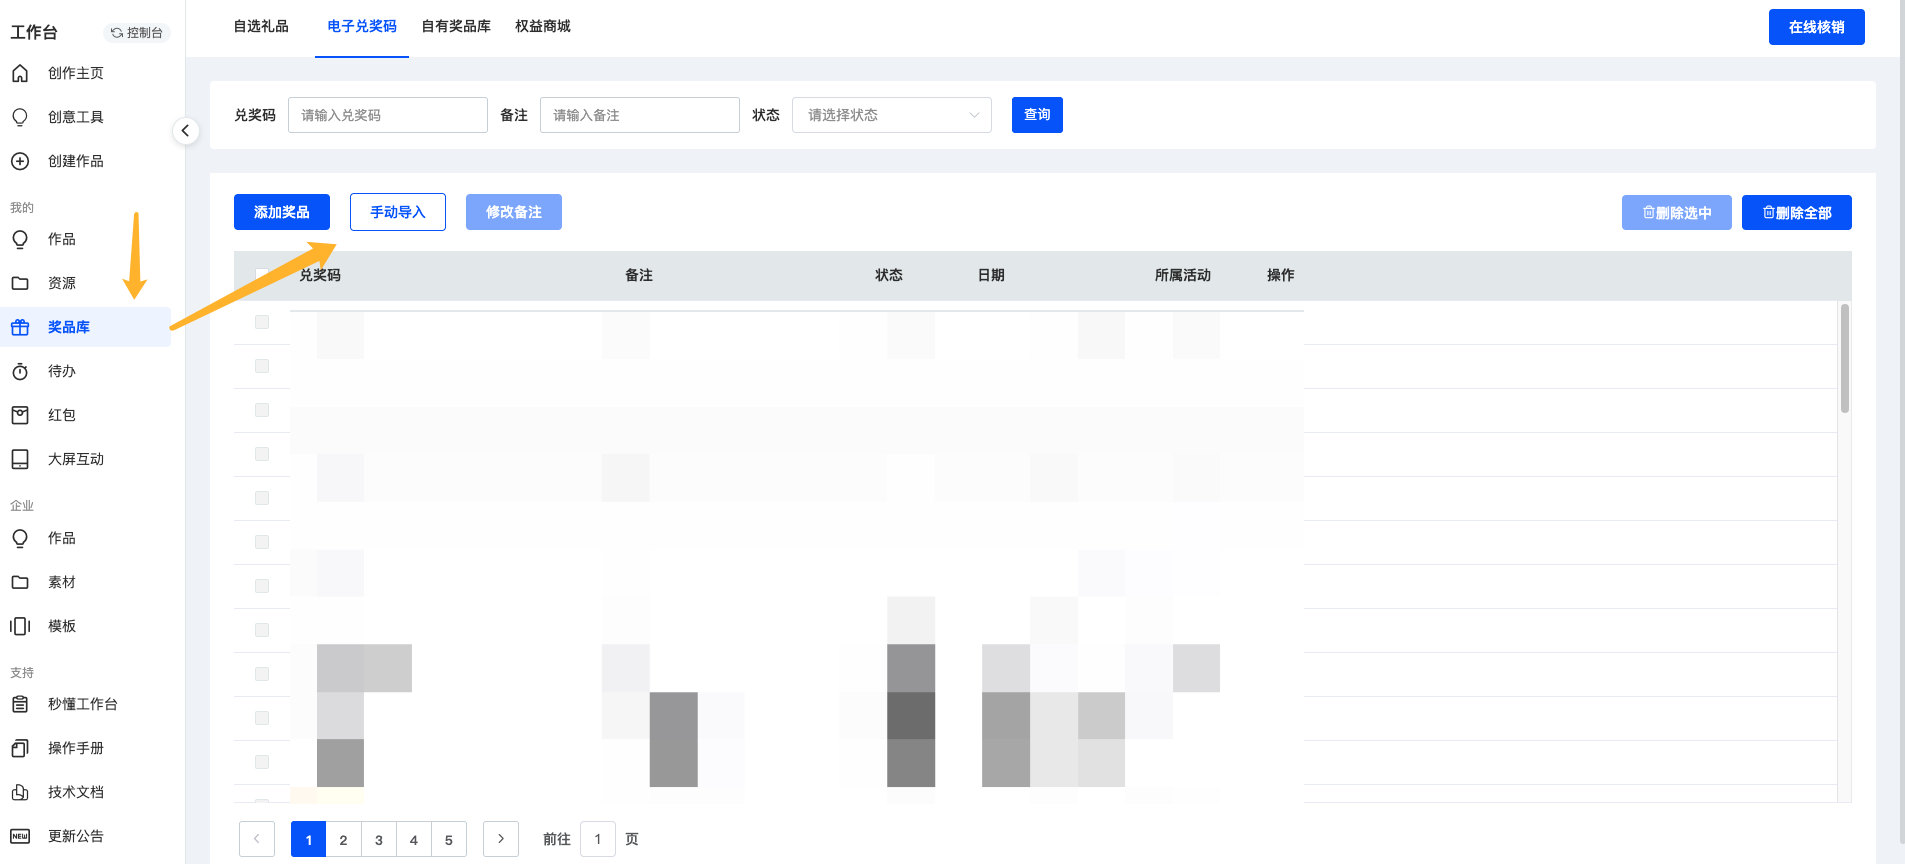Collapse the sidebar with the chevron arrow
Screen dimensions: 1905x864
pos(185,131)
